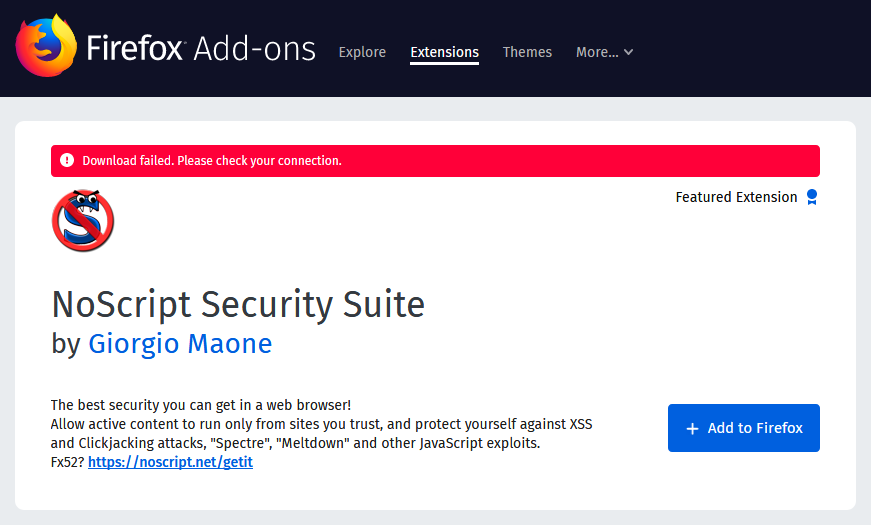
Task: Follow the https://noscript.net/getit link
Action: (171, 462)
